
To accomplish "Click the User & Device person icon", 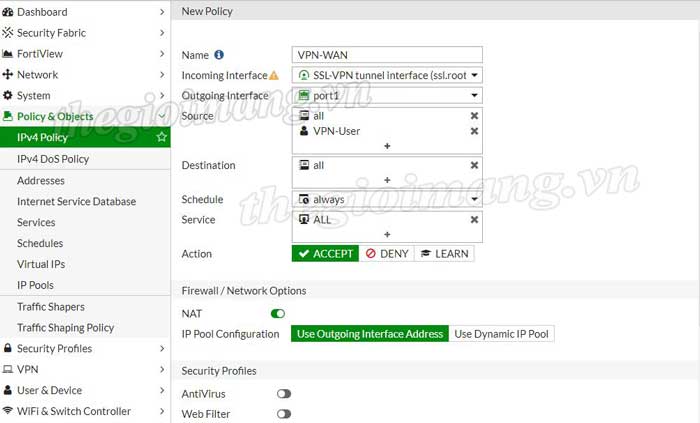I will click(x=8, y=390).
